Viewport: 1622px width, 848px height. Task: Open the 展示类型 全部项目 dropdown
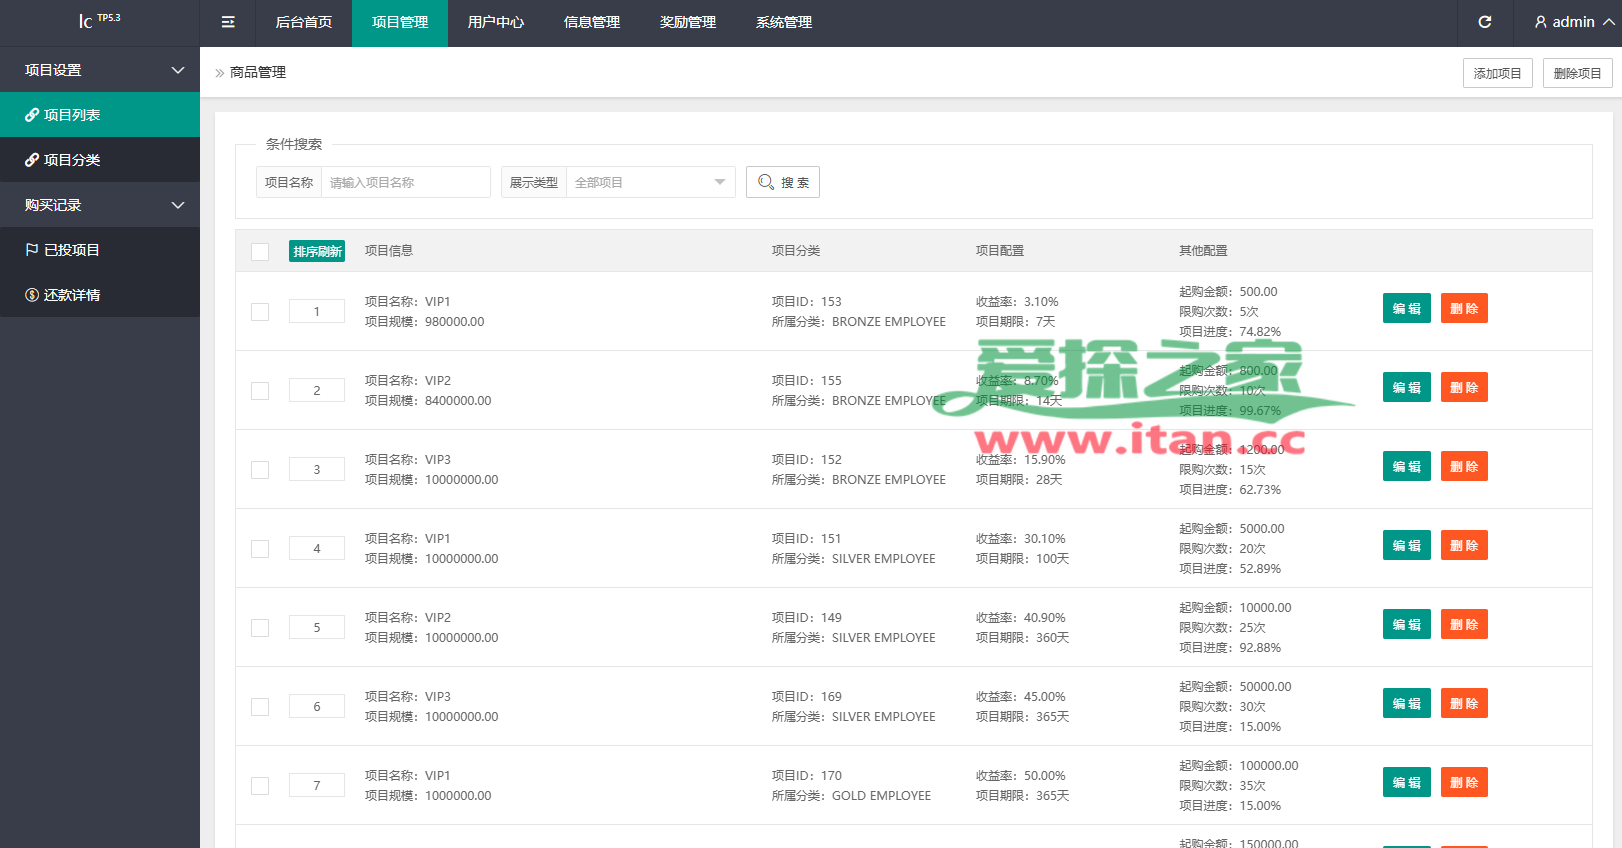[x=650, y=182]
